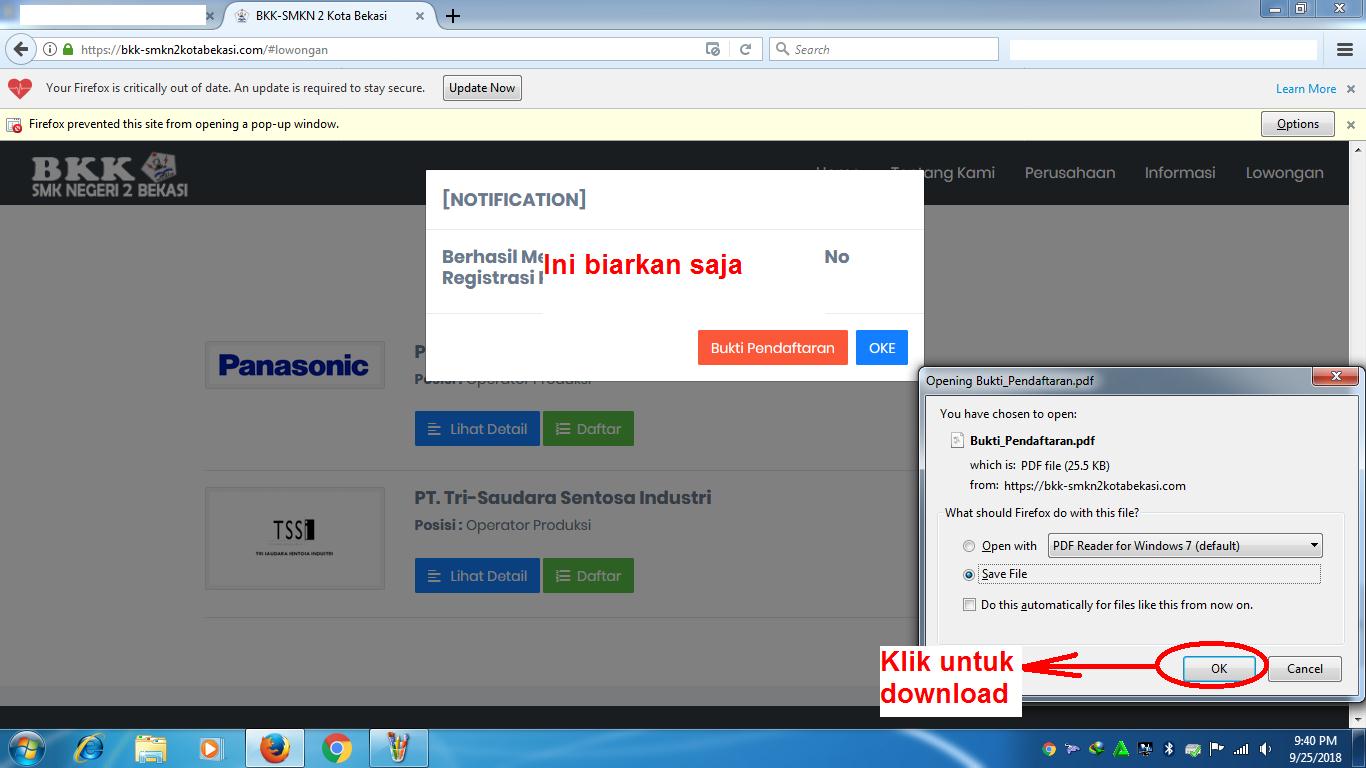This screenshot has width=1366, height=768.
Task: Select the 'Save File' radio button
Action: (969, 575)
